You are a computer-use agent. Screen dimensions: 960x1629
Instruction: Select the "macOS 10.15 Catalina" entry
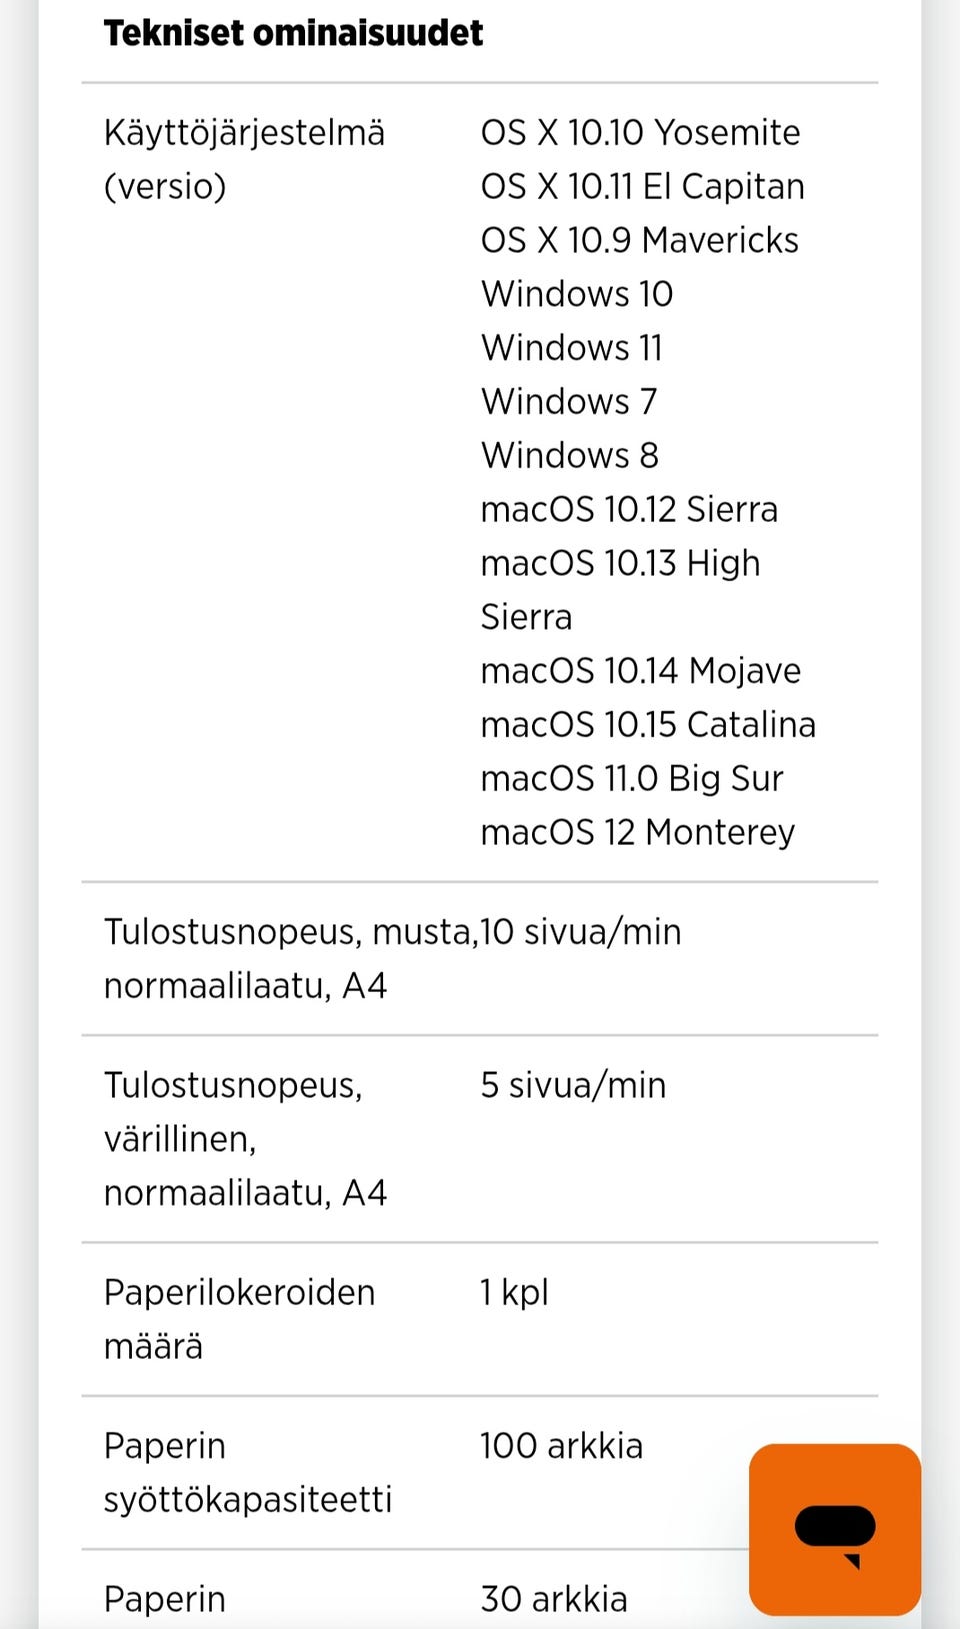tap(648, 725)
